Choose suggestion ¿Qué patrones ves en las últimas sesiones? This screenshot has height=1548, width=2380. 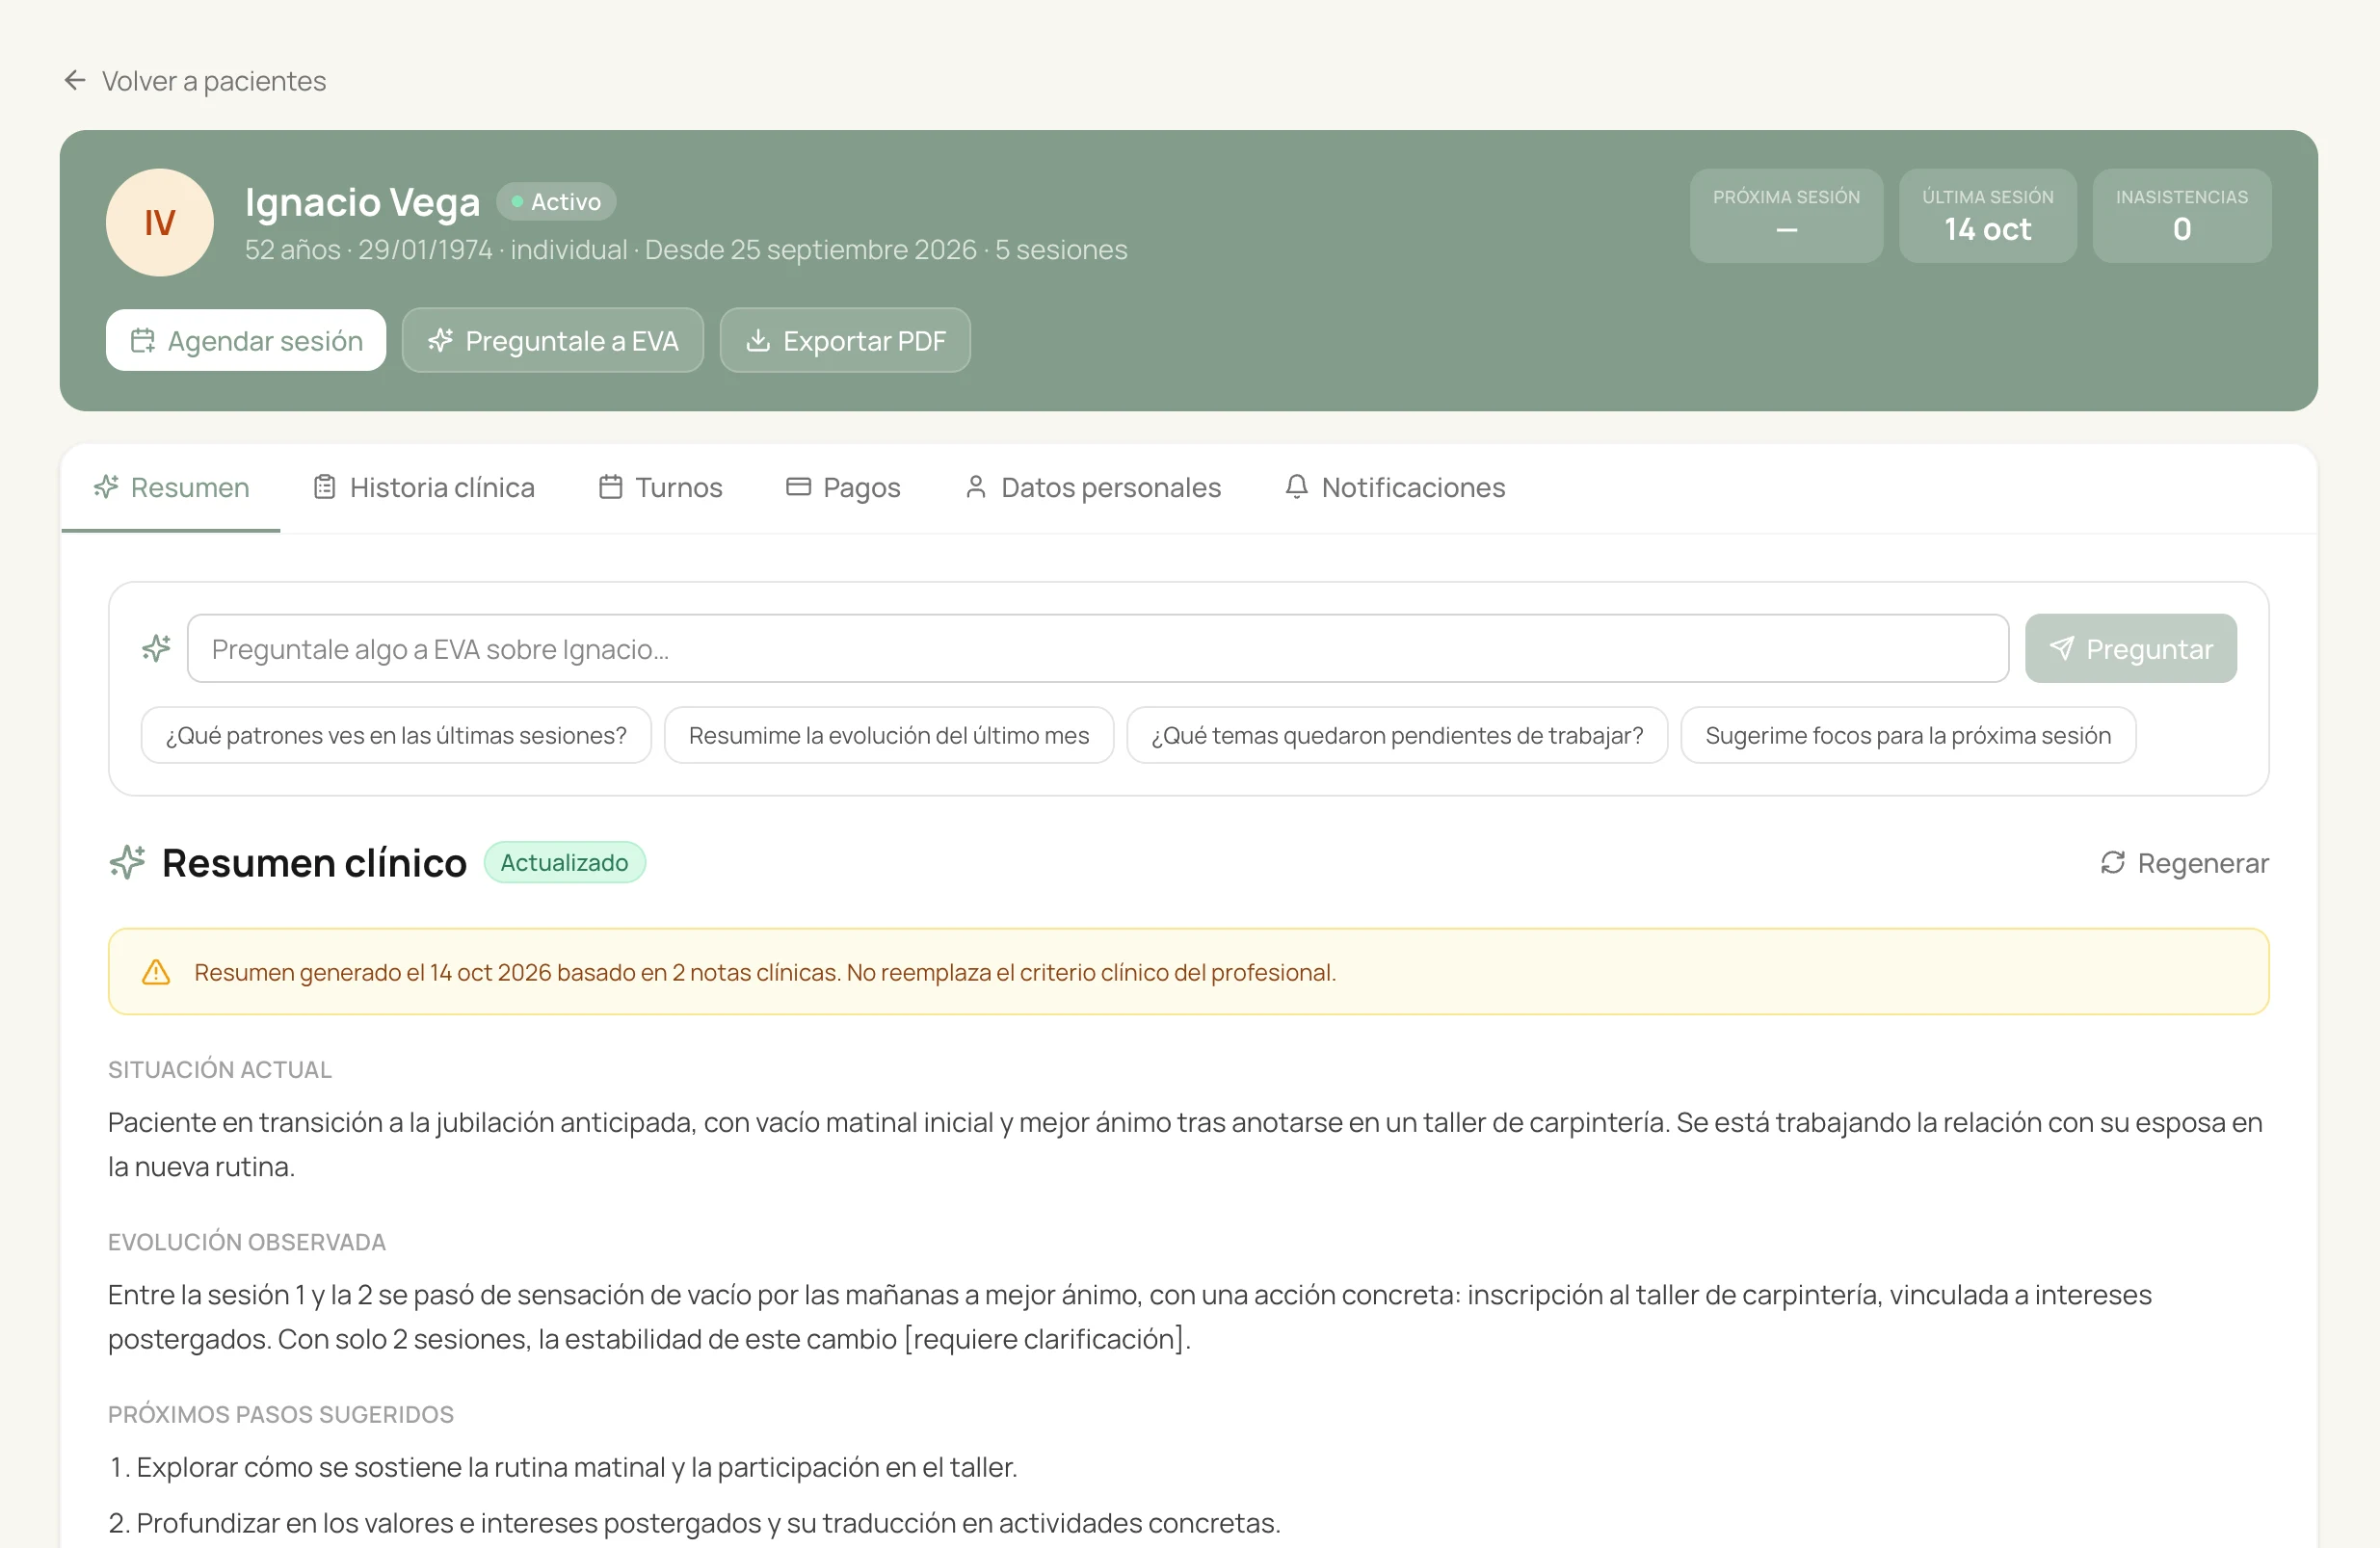click(396, 735)
